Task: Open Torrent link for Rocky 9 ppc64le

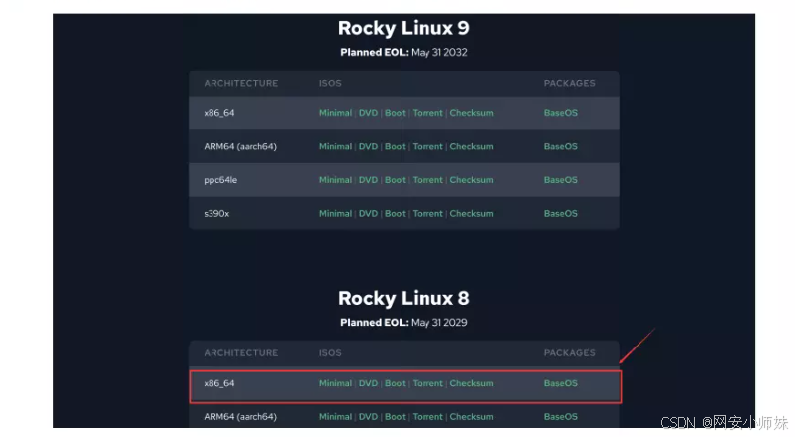Action: pyautogui.click(x=427, y=180)
